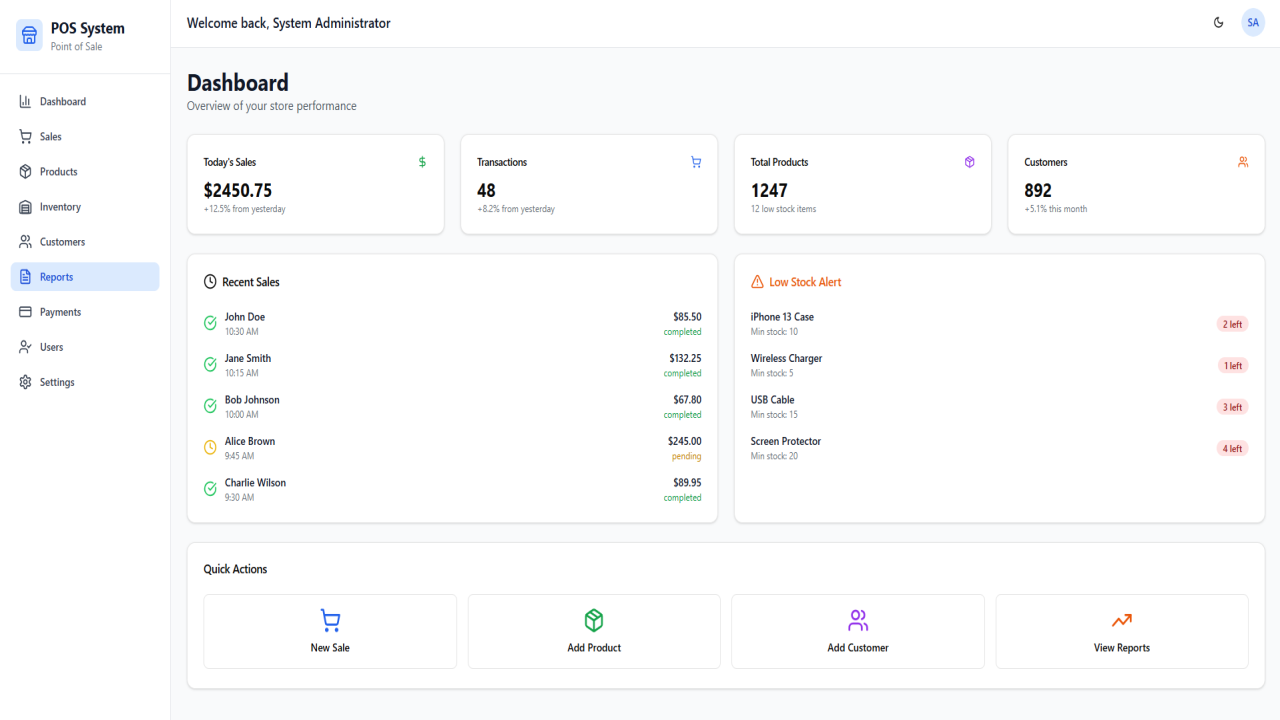Click the Reports document icon in the sidebar
Screen dimensions: 1280x720
(x=25, y=277)
